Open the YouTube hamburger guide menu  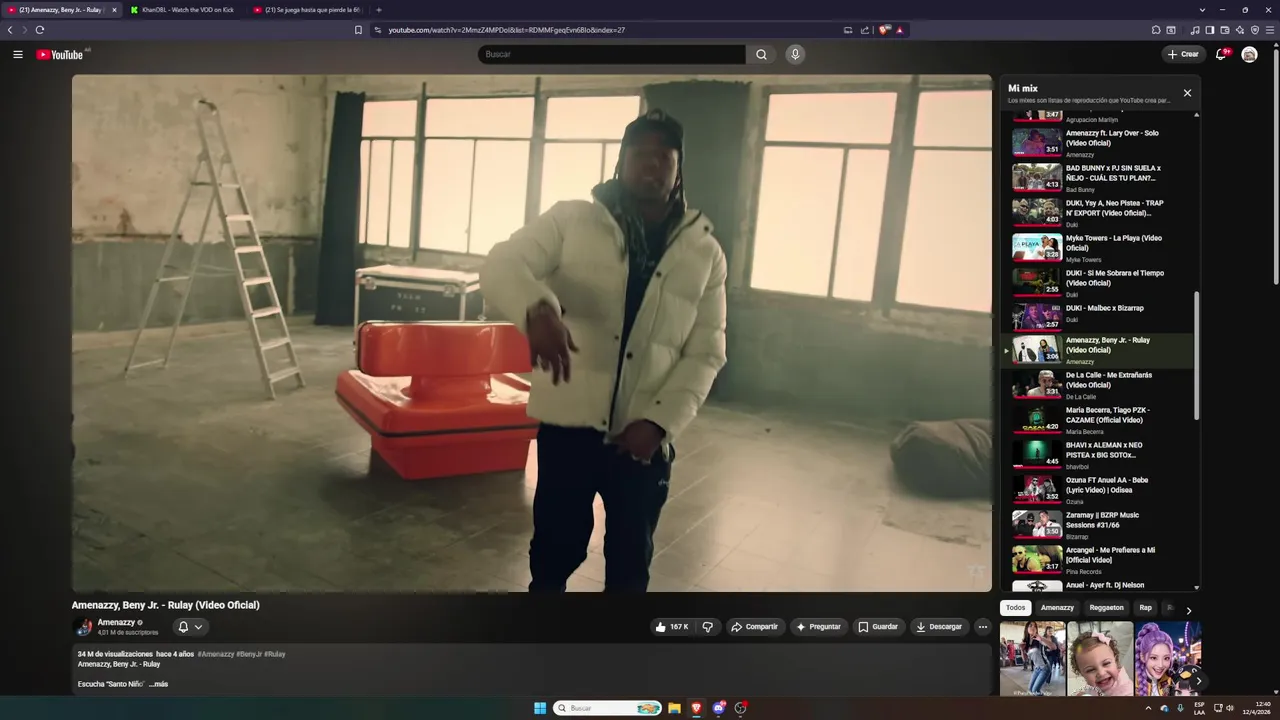pyautogui.click(x=18, y=54)
